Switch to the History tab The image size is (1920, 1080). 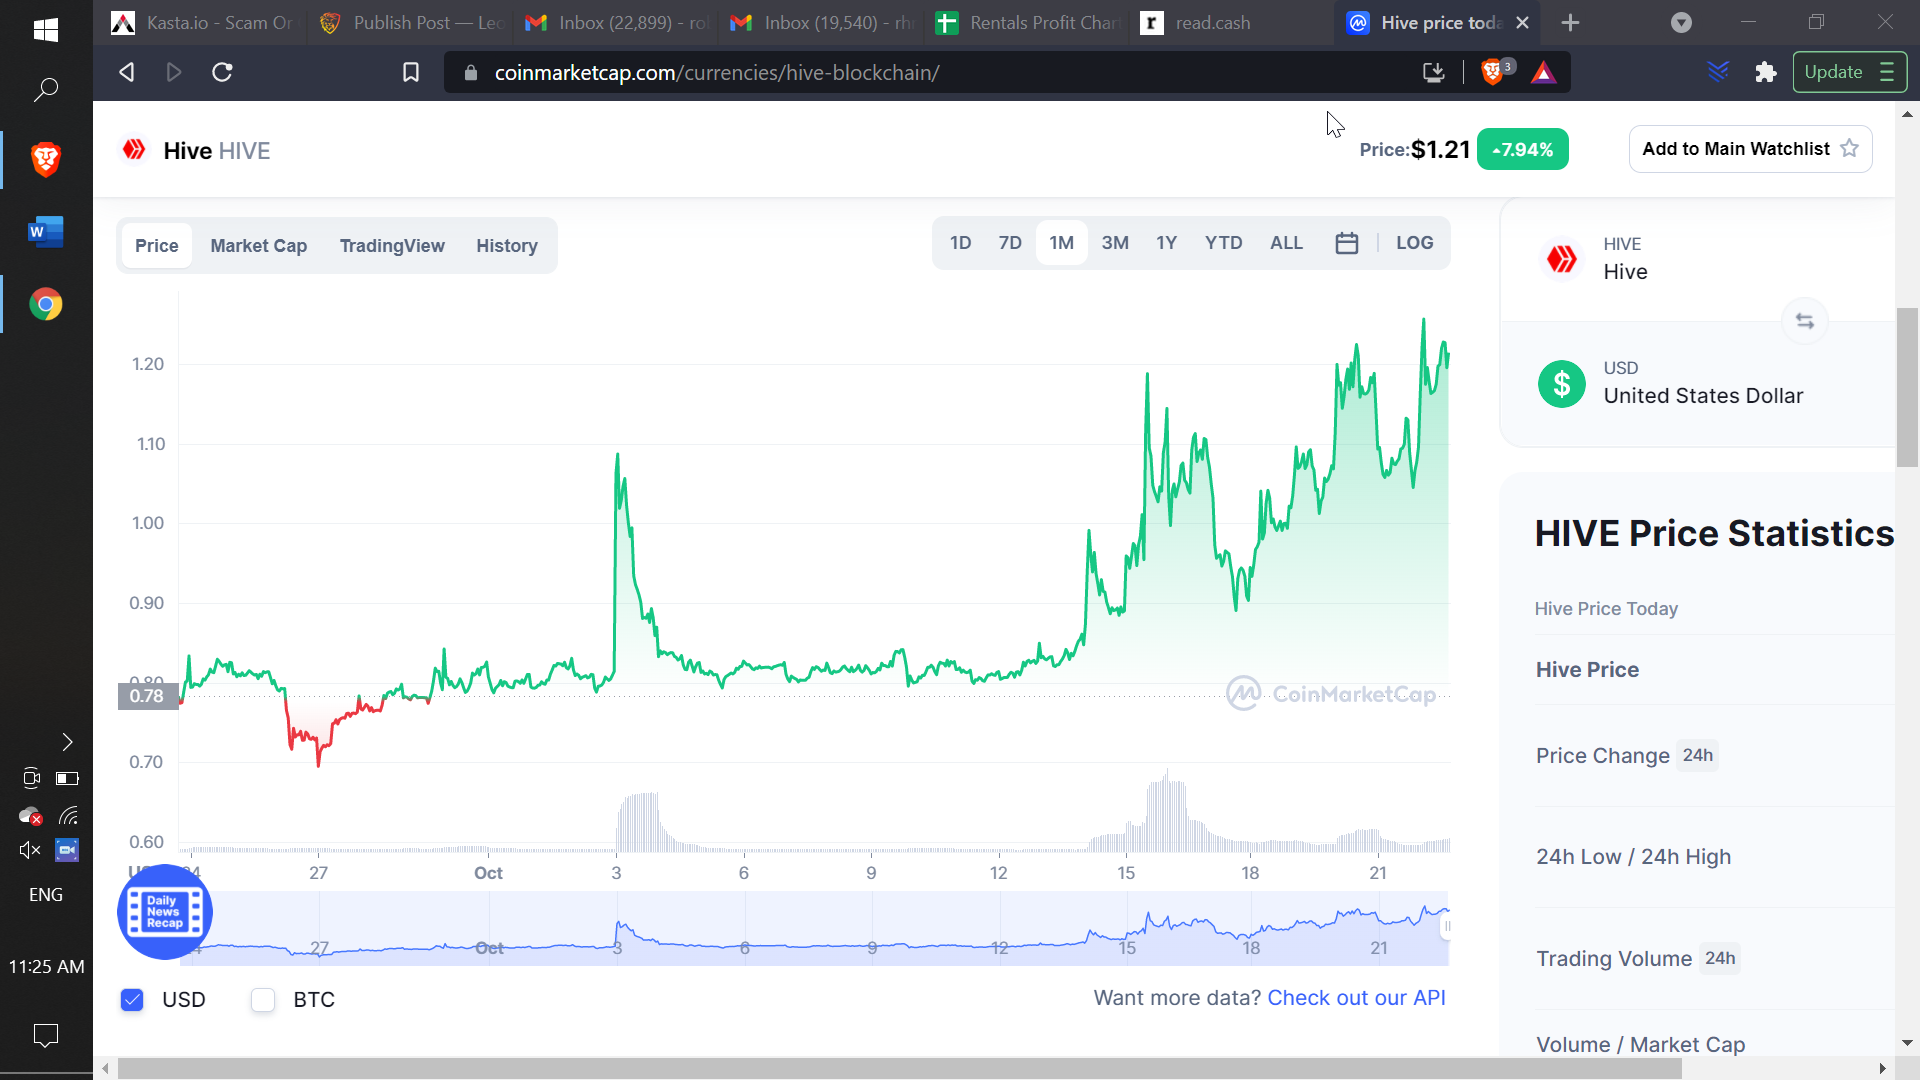[507, 246]
